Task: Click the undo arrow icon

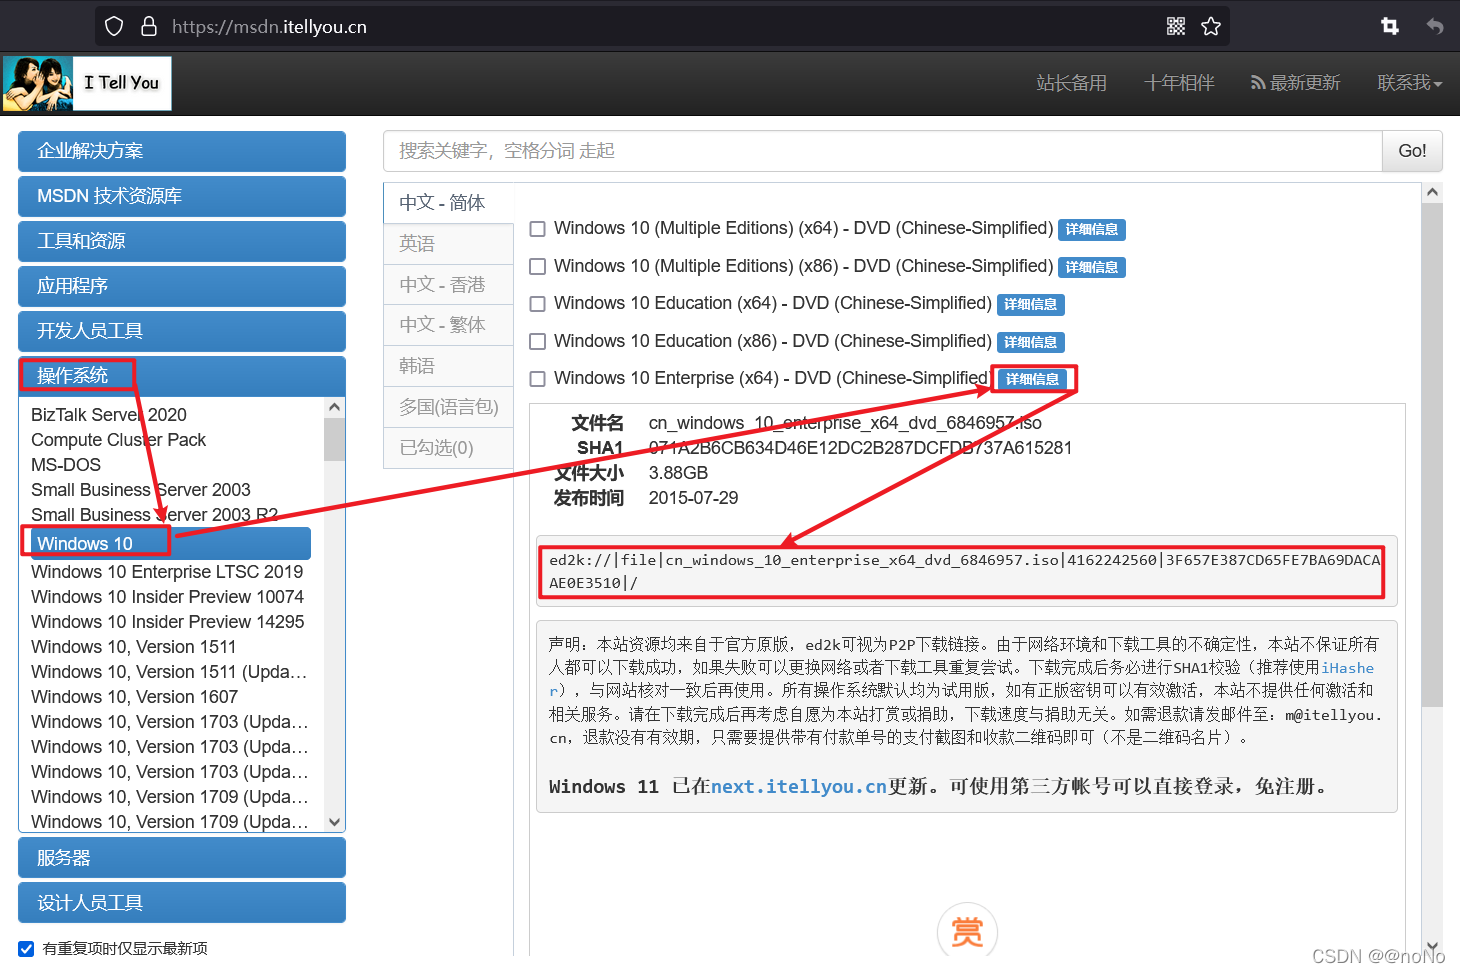Action: (x=1435, y=26)
